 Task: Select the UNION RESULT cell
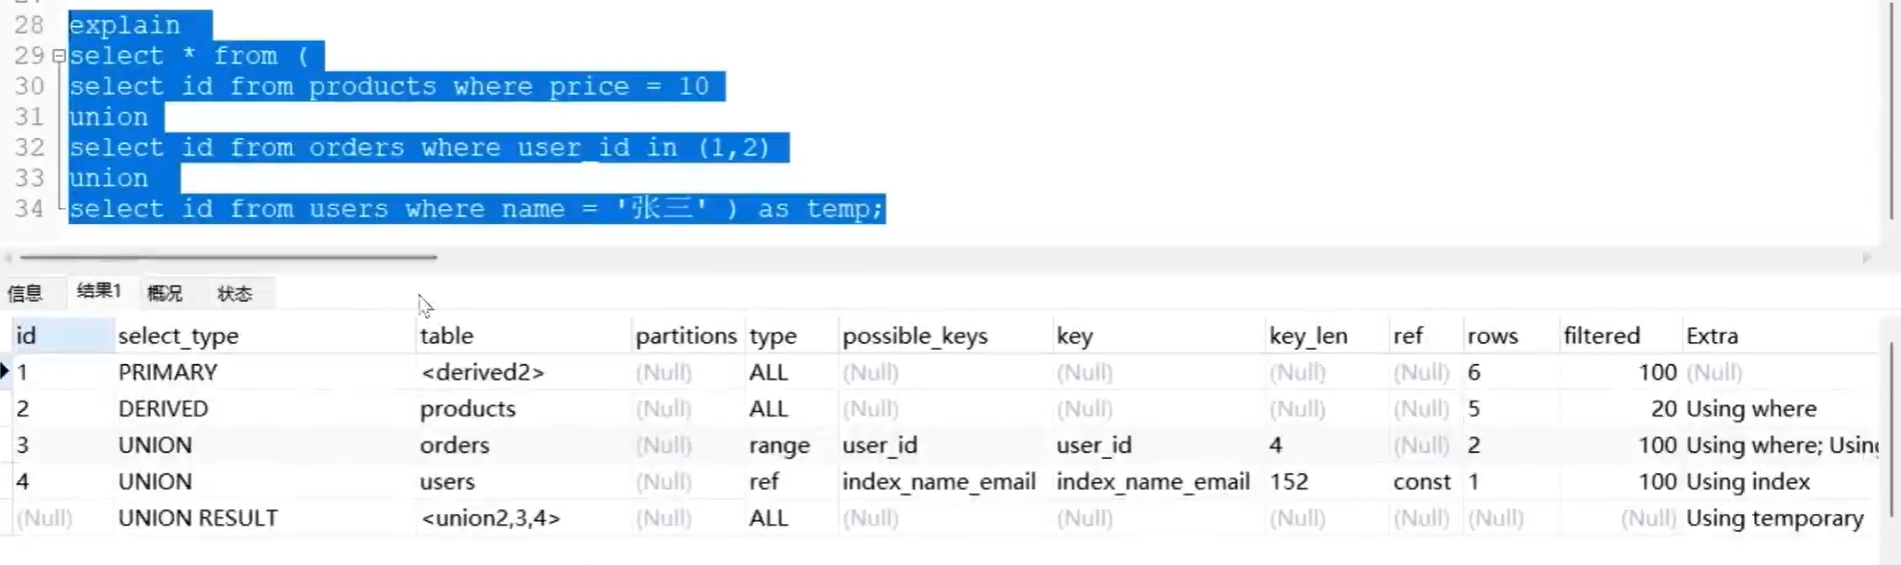click(198, 518)
